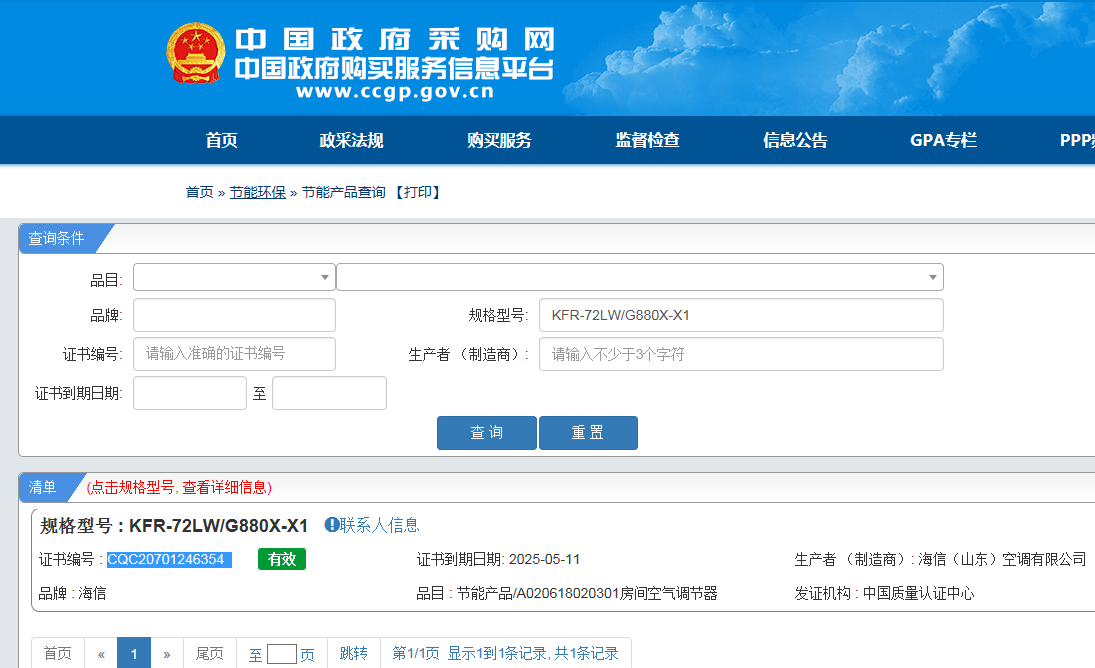This screenshot has height=668, width=1095.
Task: Open the 信息公告 menu item
Action: [795, 140]
